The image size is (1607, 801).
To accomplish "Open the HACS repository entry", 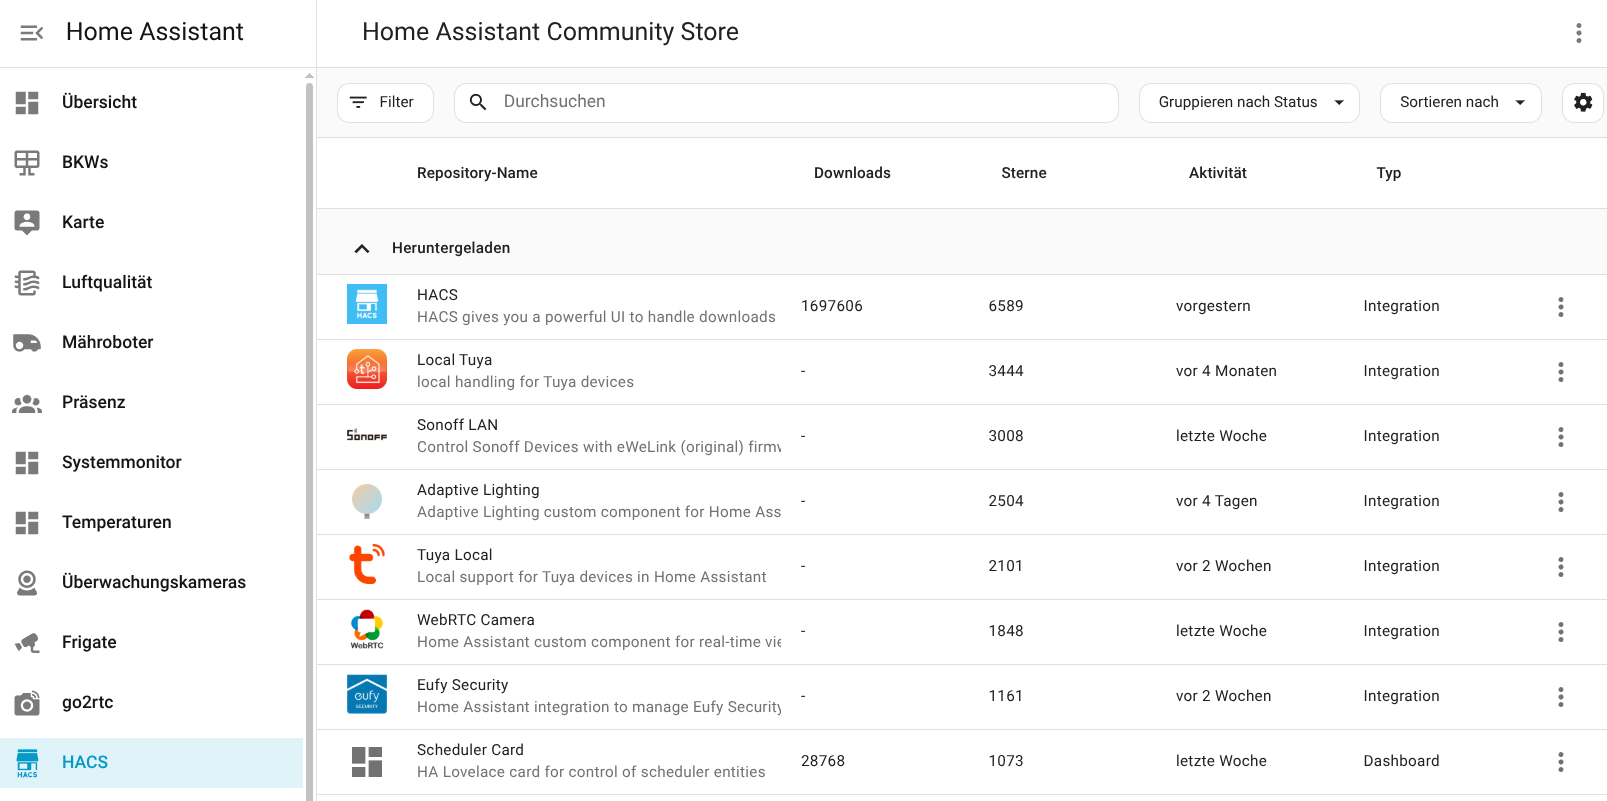I will coord(962,307).
